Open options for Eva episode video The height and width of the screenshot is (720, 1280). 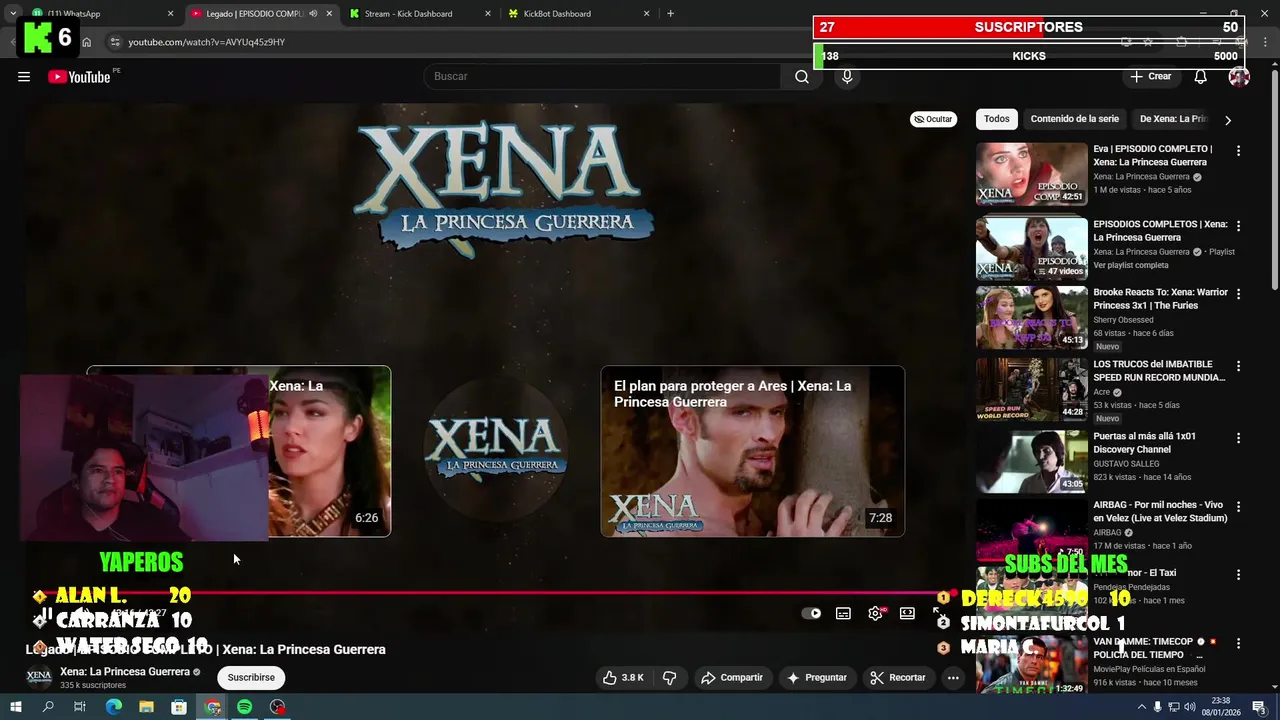pos(1238,151)
